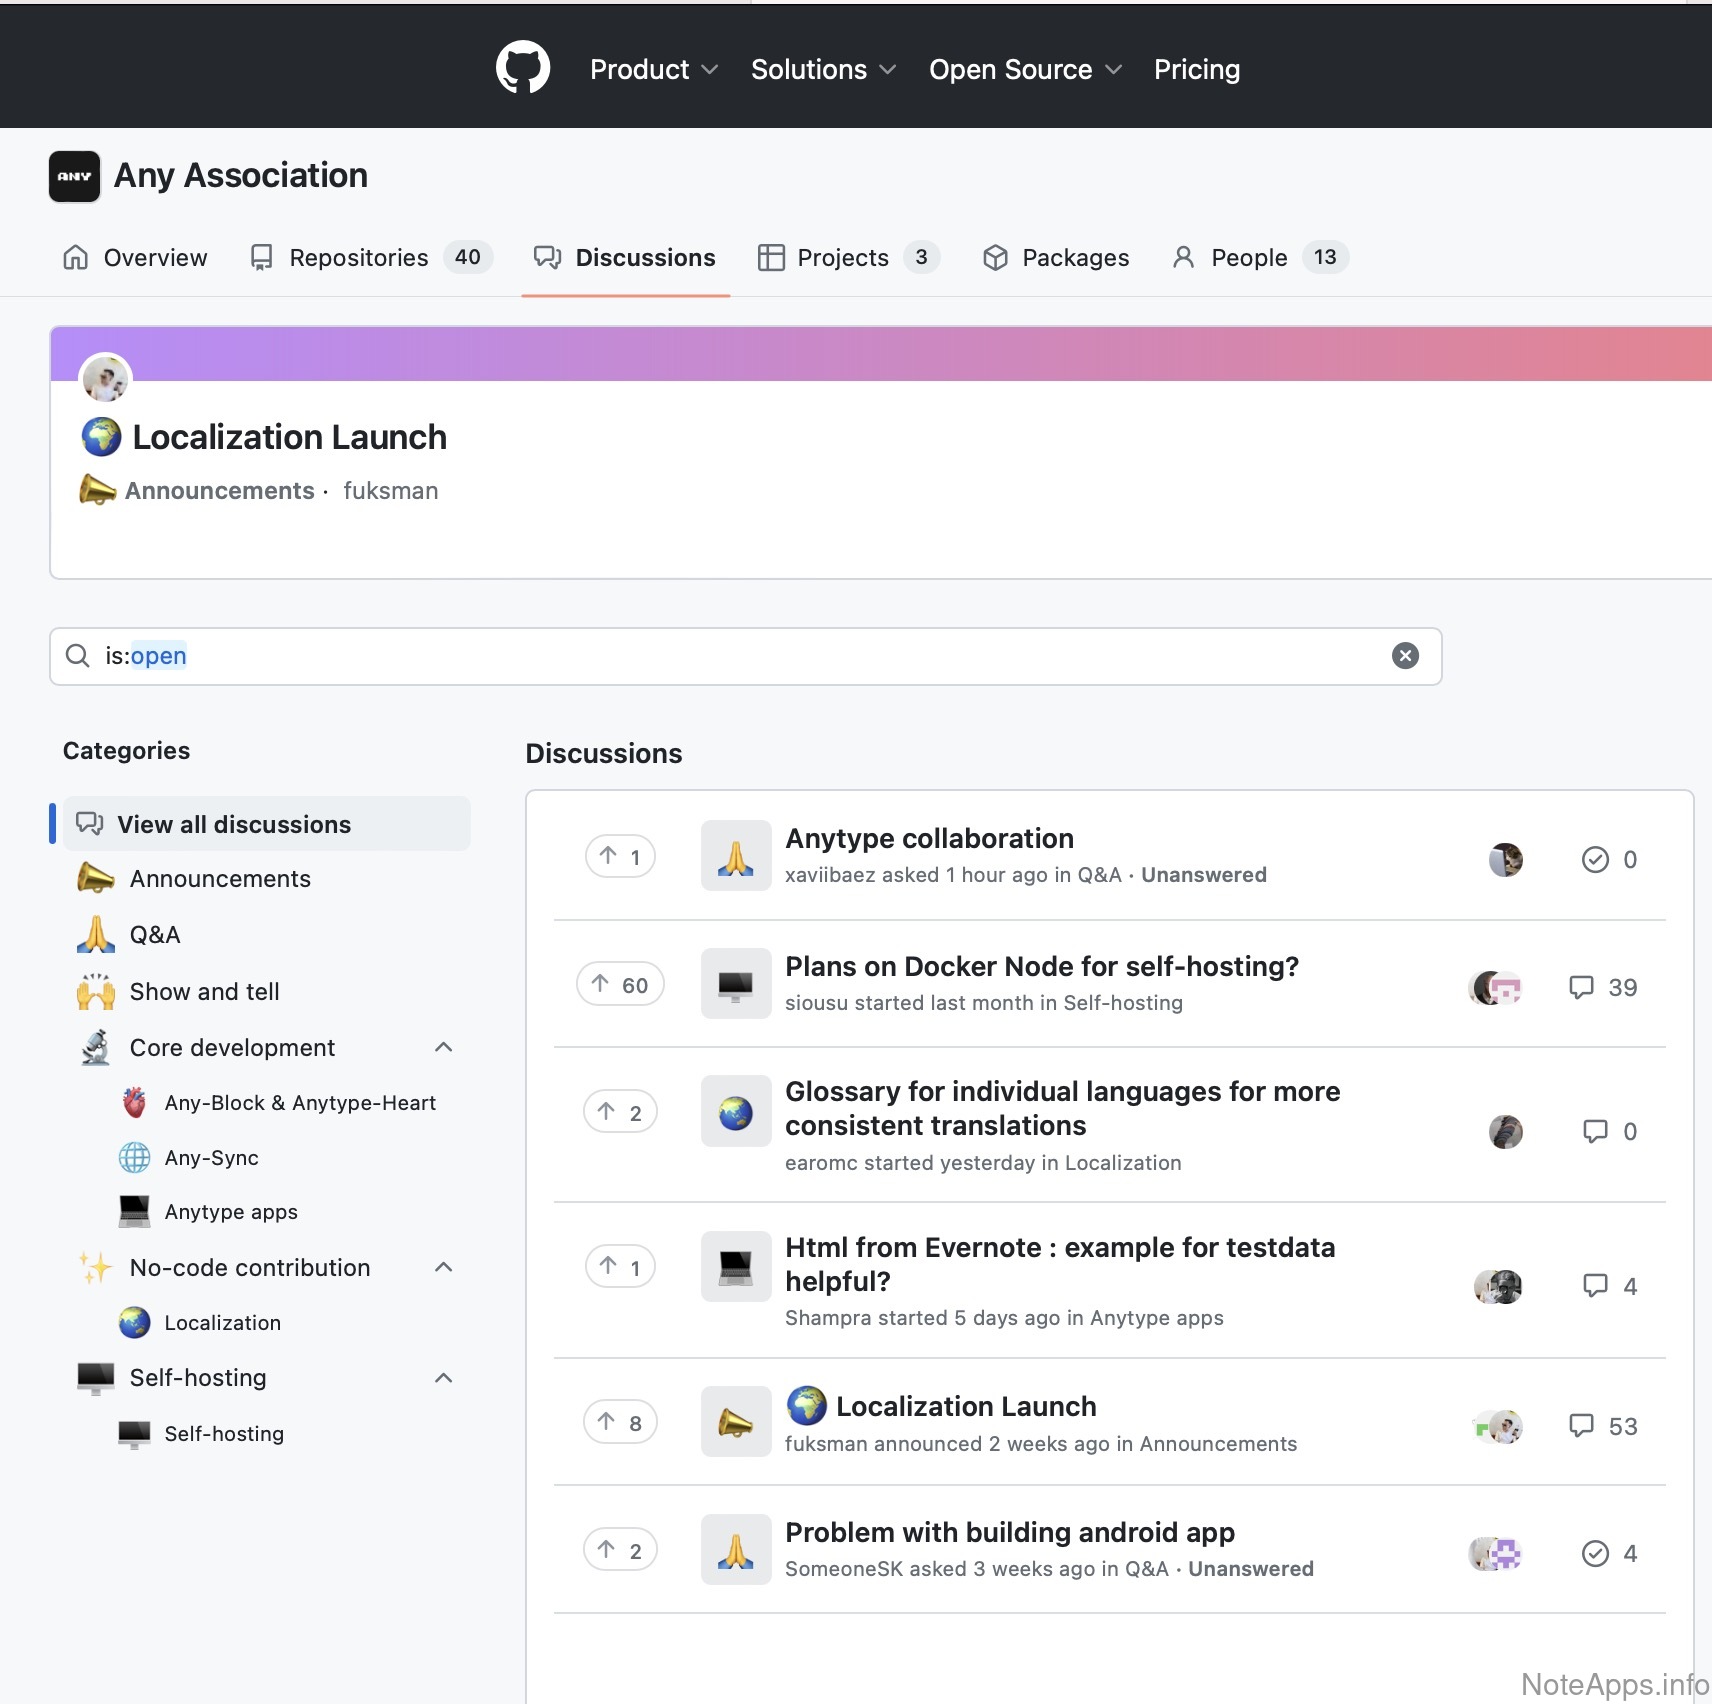
Task: Click the Any Association organization avatar
Action: pyautogui.click(x=75, y=176)
